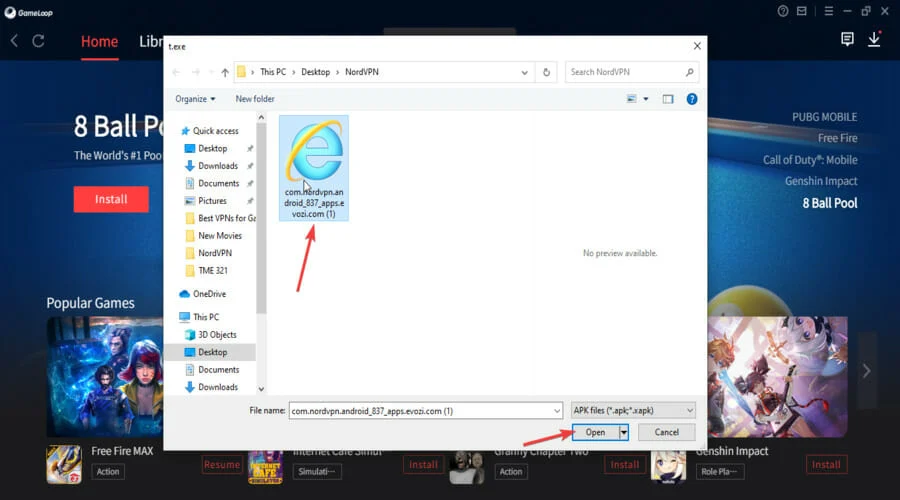Click Internet Cafe Simulator app icon
Screen dimensions: 900x500
click(265, 467)
